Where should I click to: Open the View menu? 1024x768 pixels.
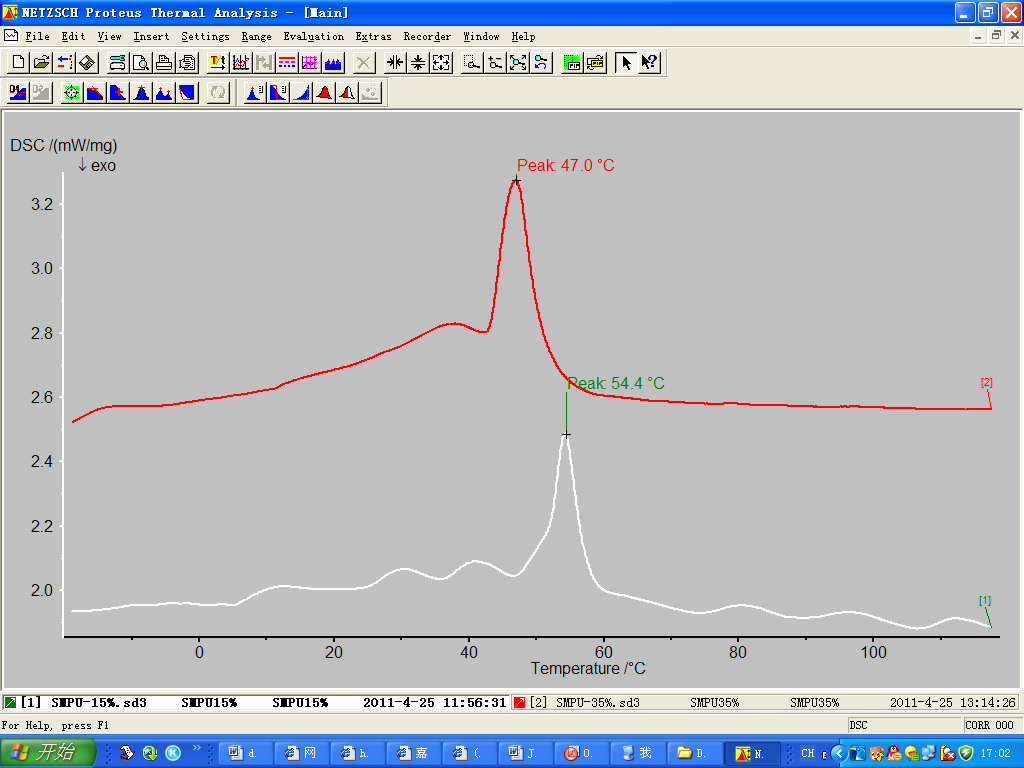tap(110, 37)
